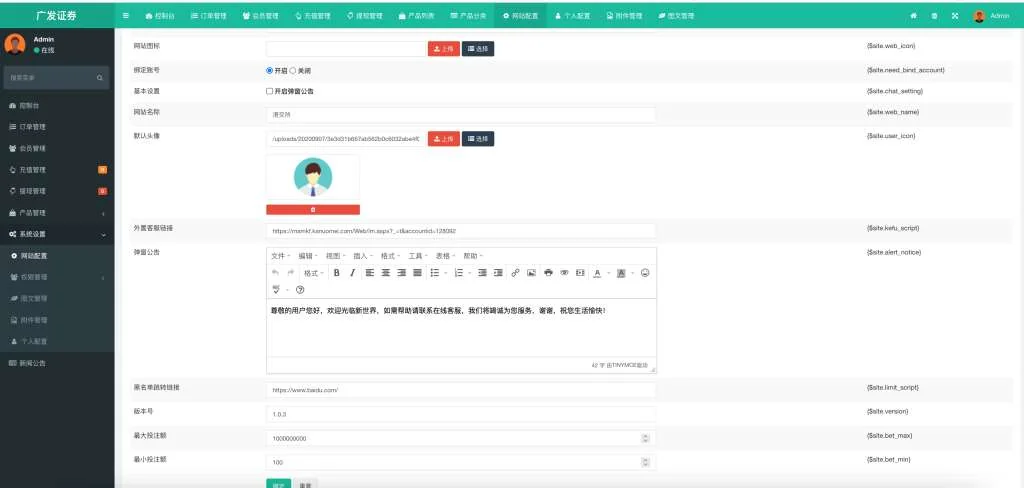Insert media using the media icon
The width and height of the screenshot is (1024, 488).
[x=580, y=272]
